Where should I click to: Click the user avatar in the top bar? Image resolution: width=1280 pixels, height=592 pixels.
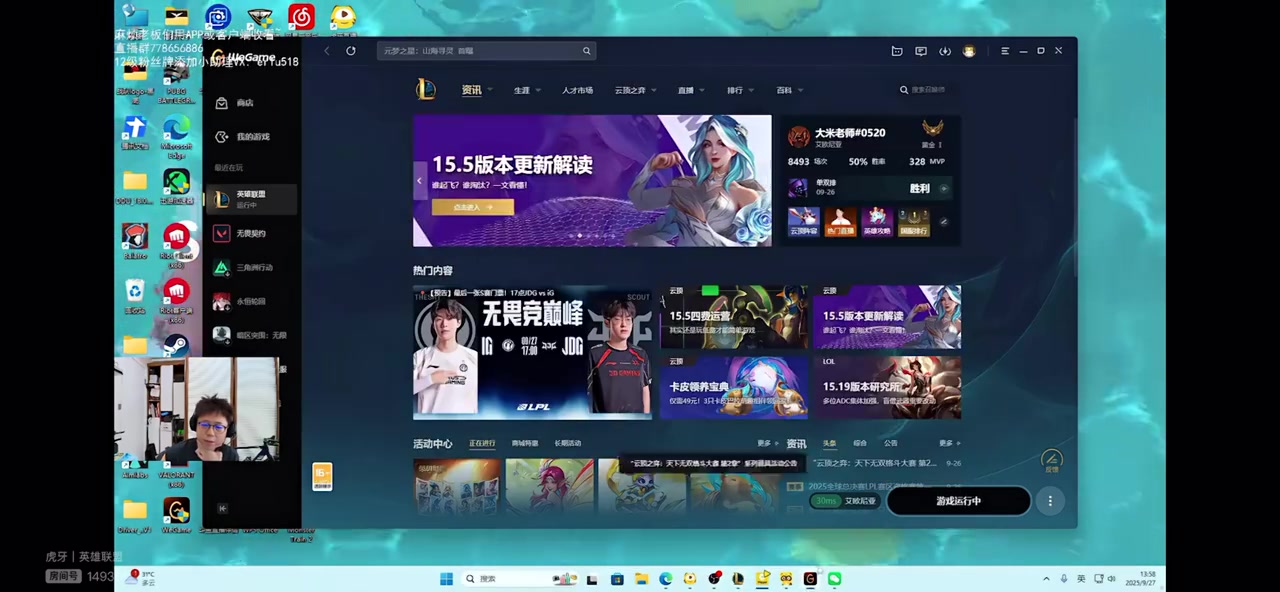tap(969, 51)
